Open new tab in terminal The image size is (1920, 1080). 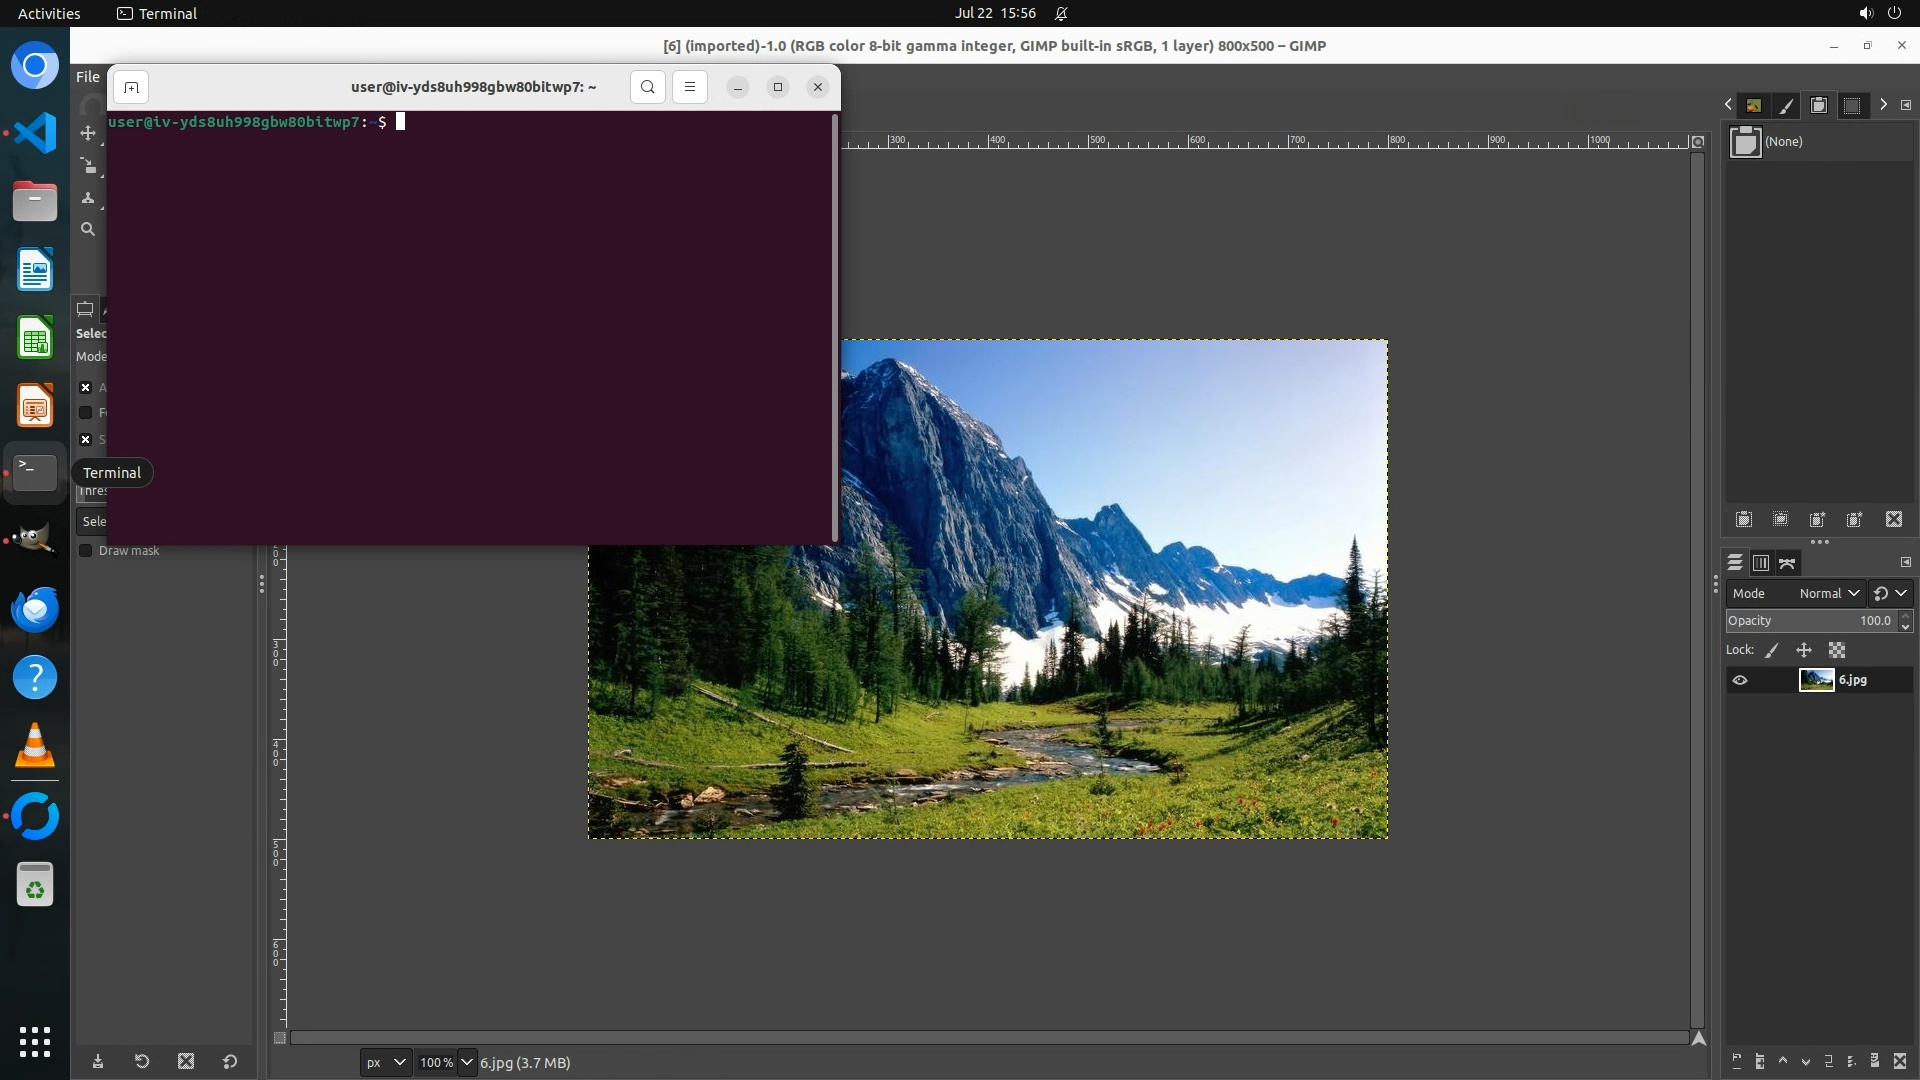pyautogui.click(x=131, y=87)
